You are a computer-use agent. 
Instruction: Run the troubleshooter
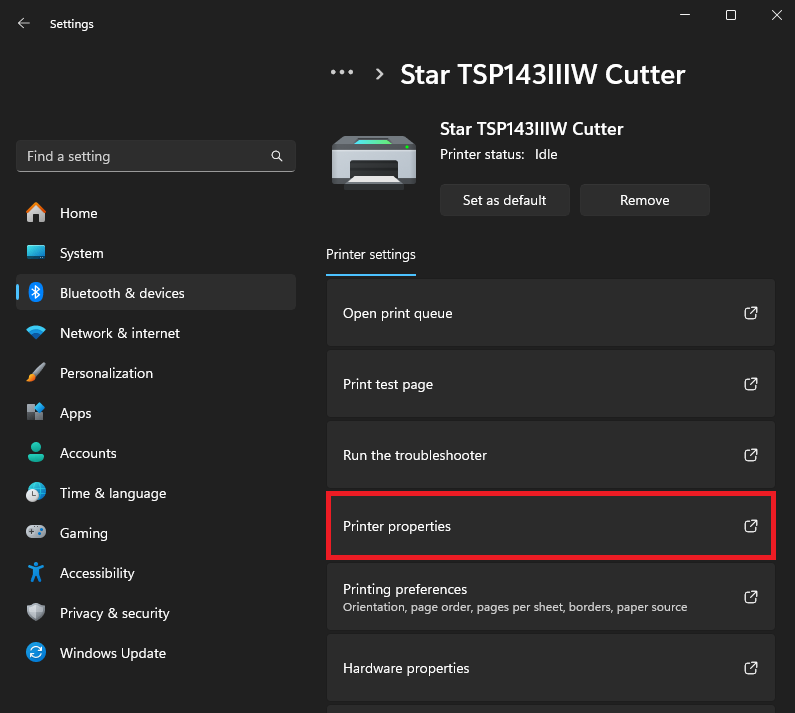coord(551,455)
